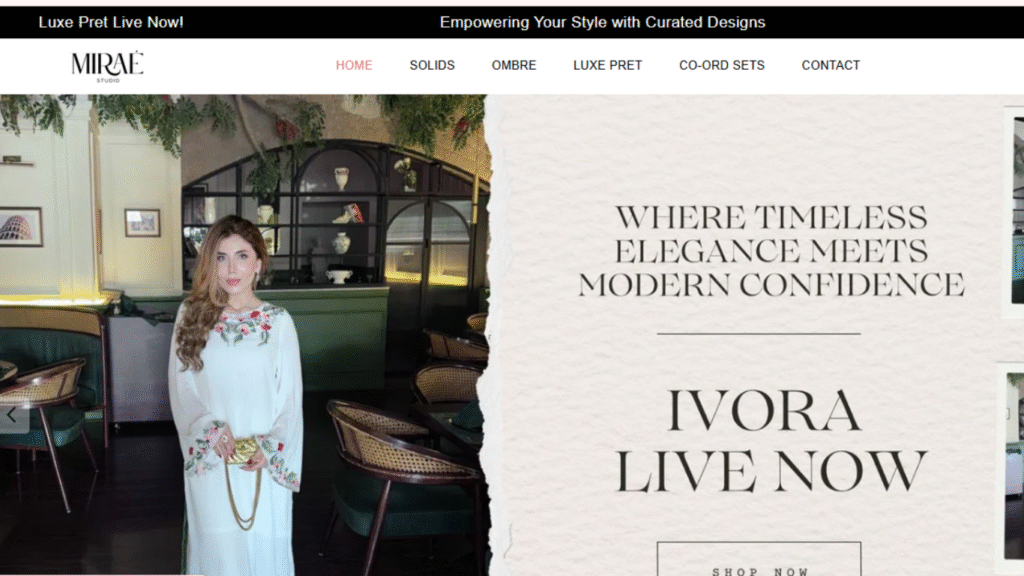1024x576 pixels.
Task: Click the 'Empowering Your Style' banner text
Action: 602,22
